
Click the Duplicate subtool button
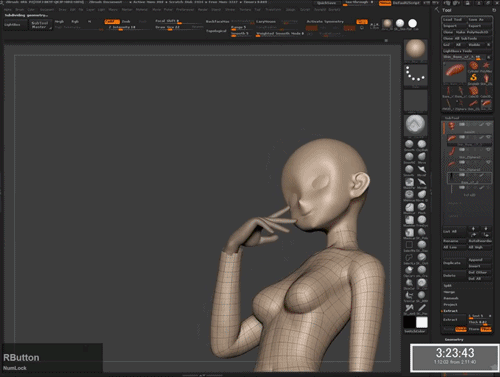(x=453, y=263)
